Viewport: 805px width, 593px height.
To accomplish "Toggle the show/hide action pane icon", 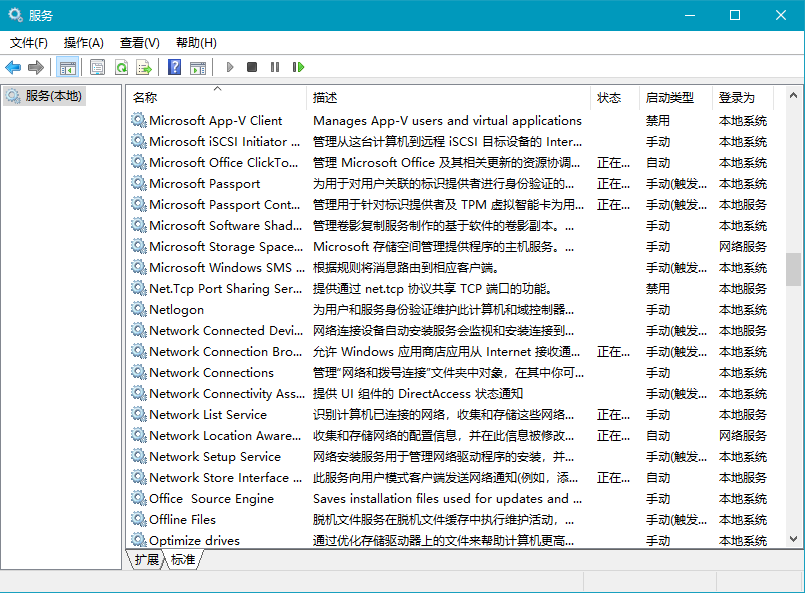I will pyautogui.click(x=198, y=67).
